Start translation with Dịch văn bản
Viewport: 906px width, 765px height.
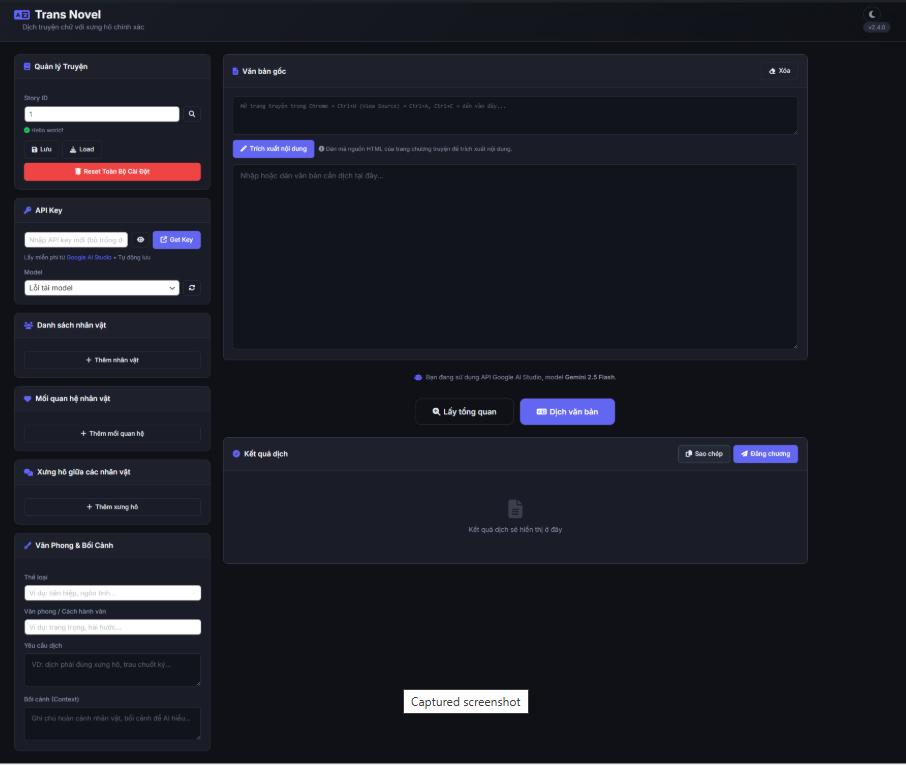567,412
